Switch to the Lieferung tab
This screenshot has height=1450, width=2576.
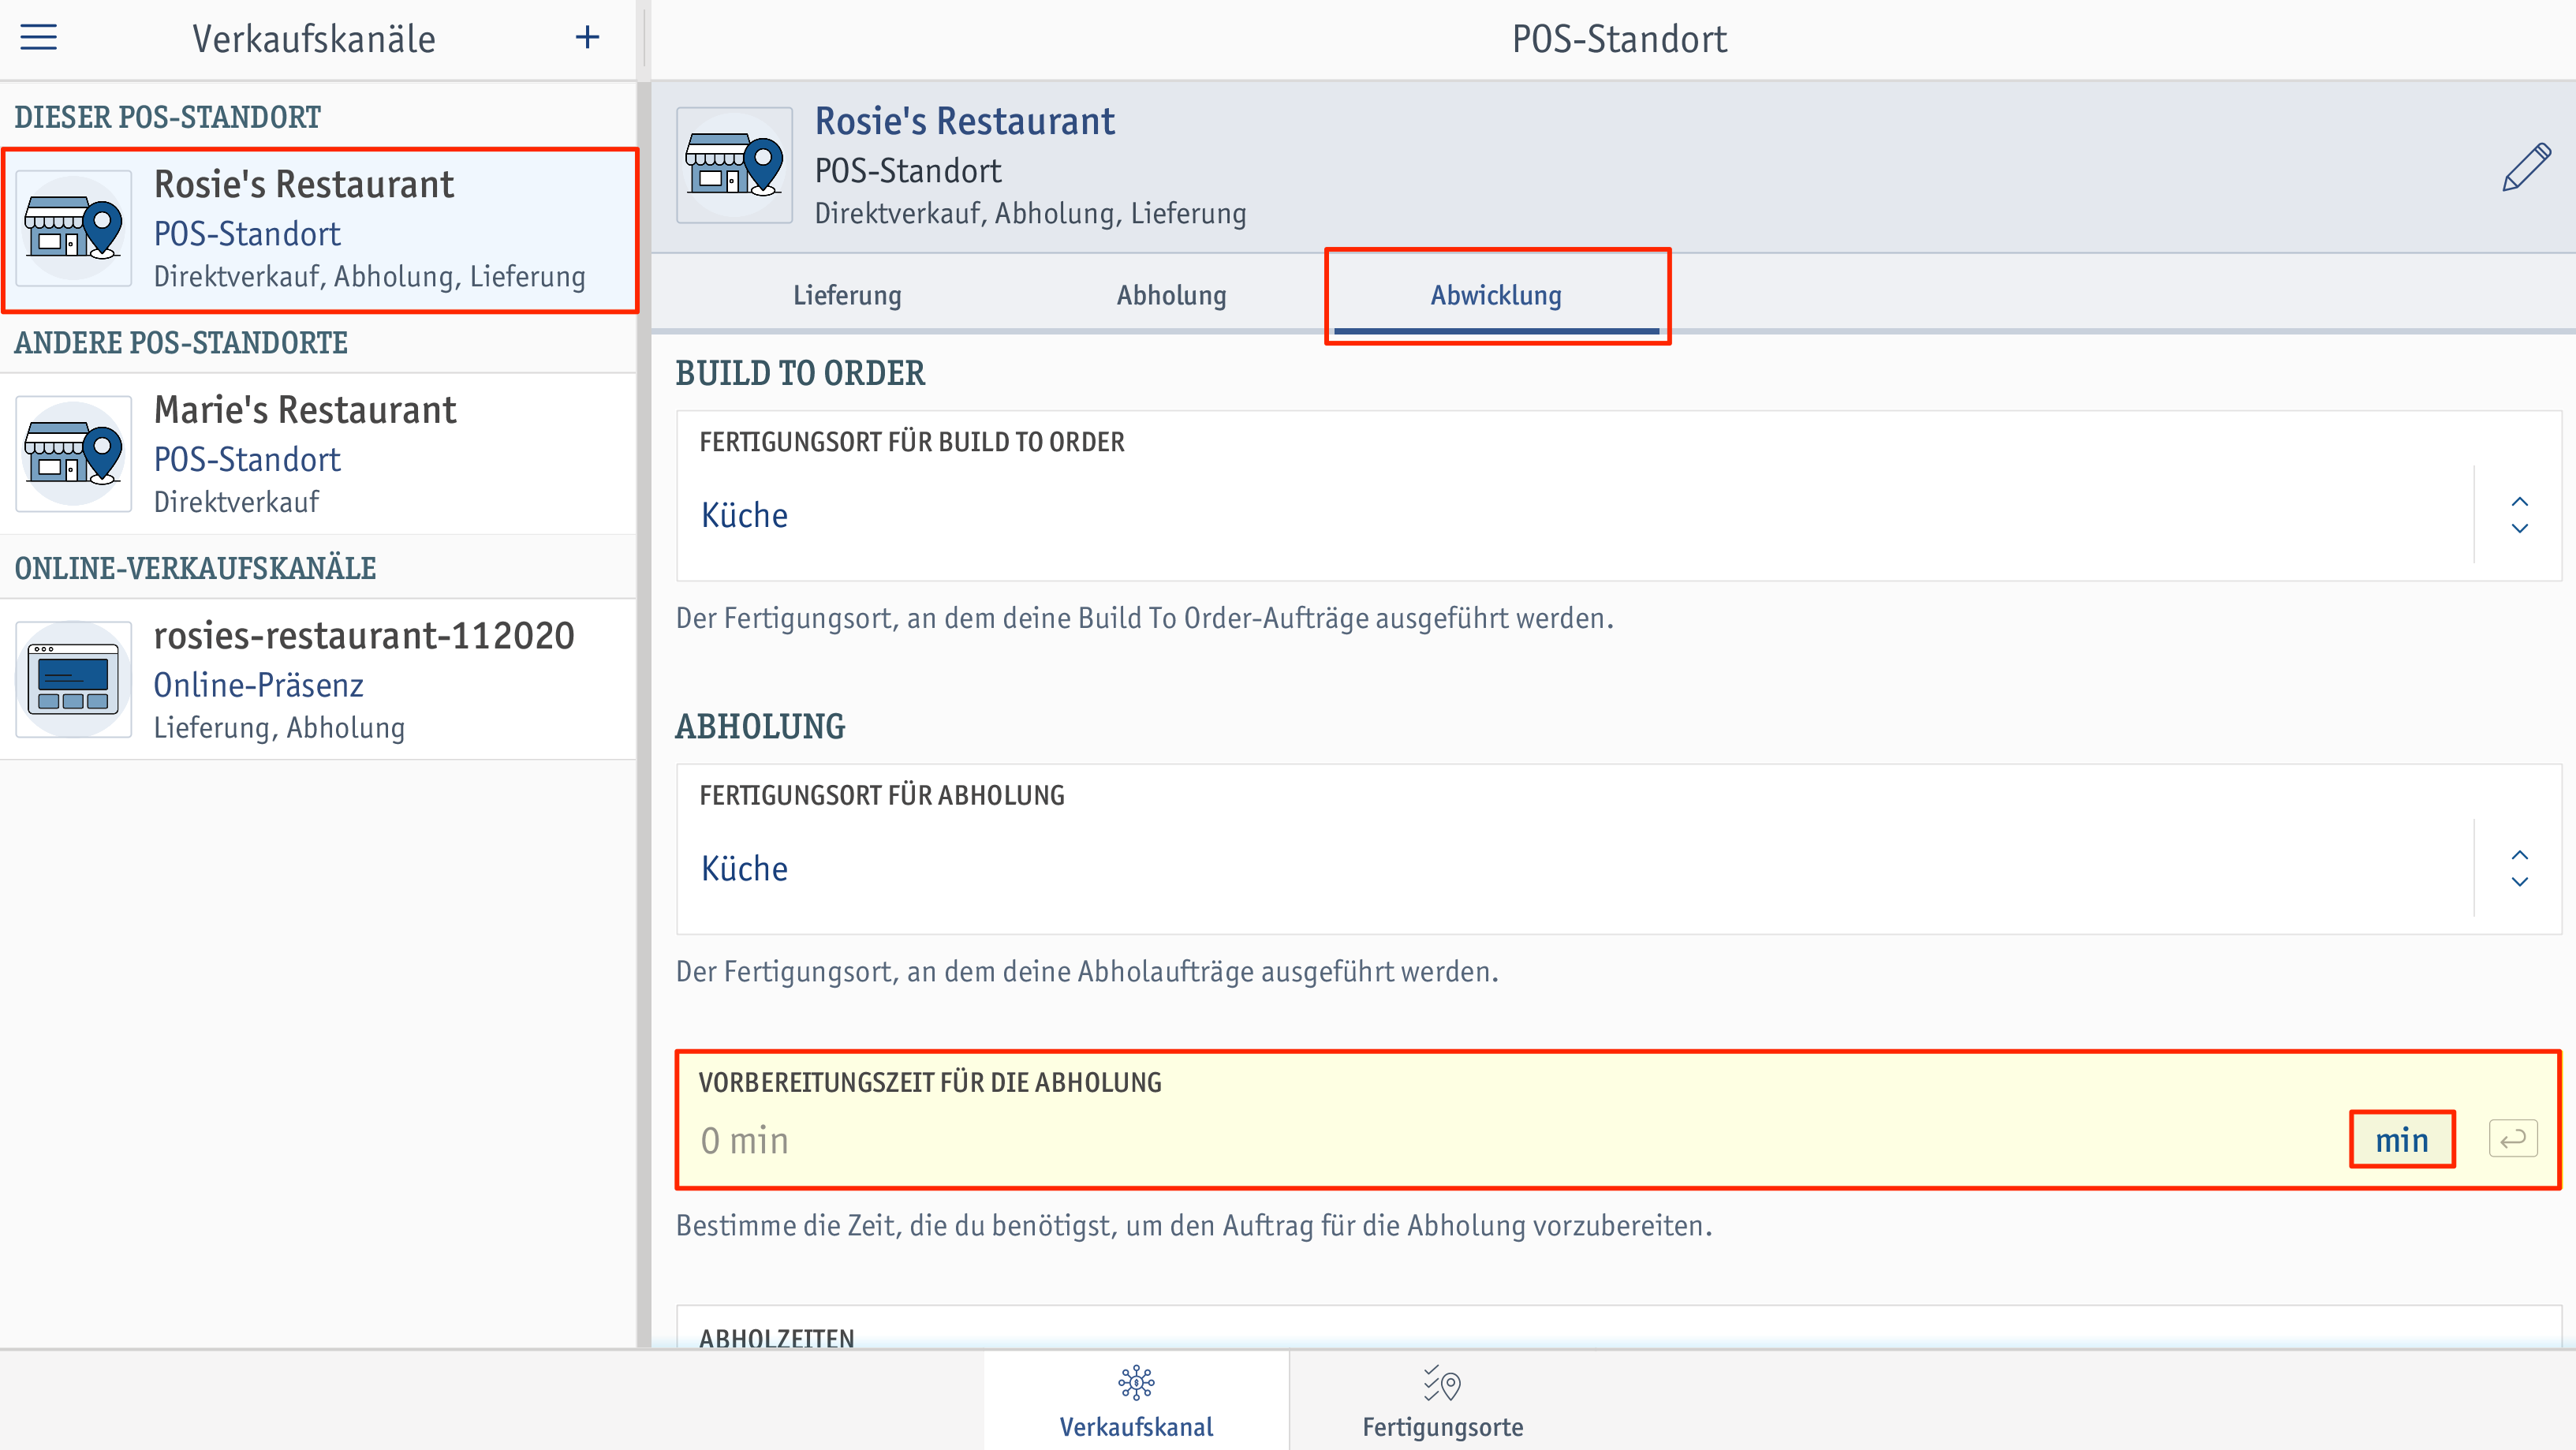click(847, 296)
